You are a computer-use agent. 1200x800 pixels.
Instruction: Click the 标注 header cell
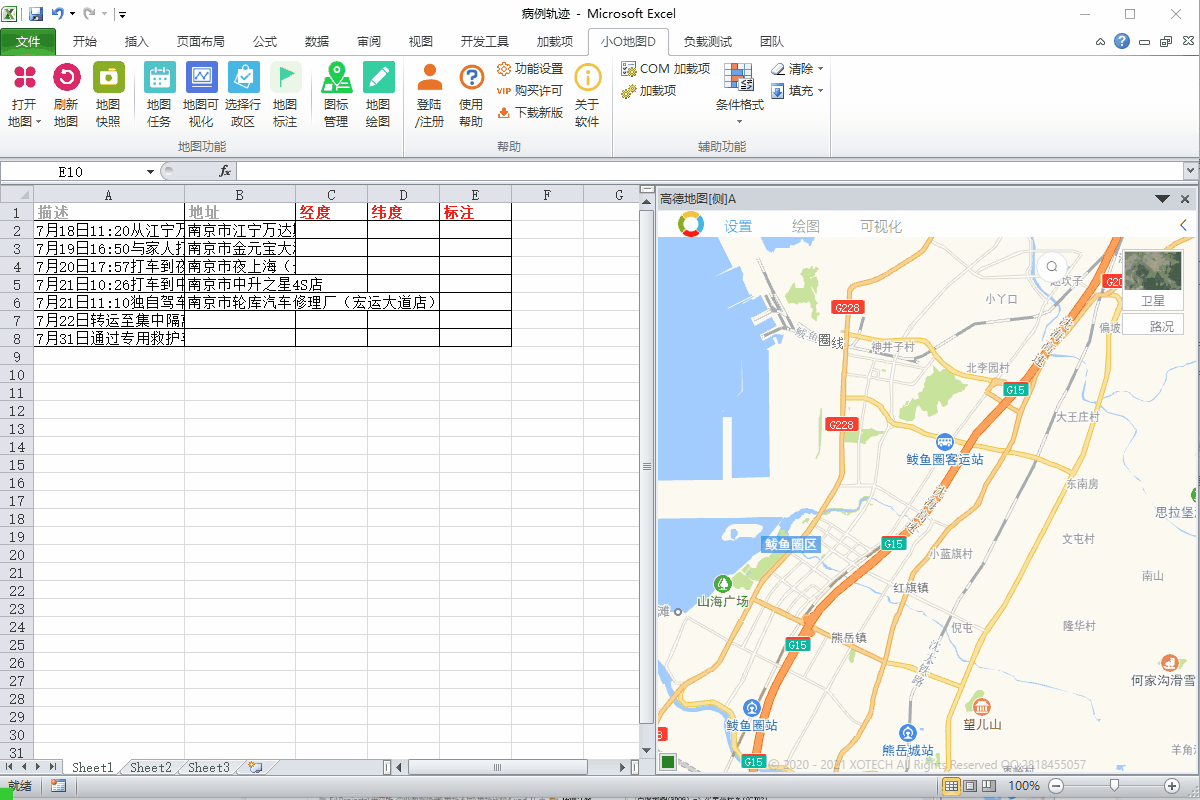coord(475,212)
